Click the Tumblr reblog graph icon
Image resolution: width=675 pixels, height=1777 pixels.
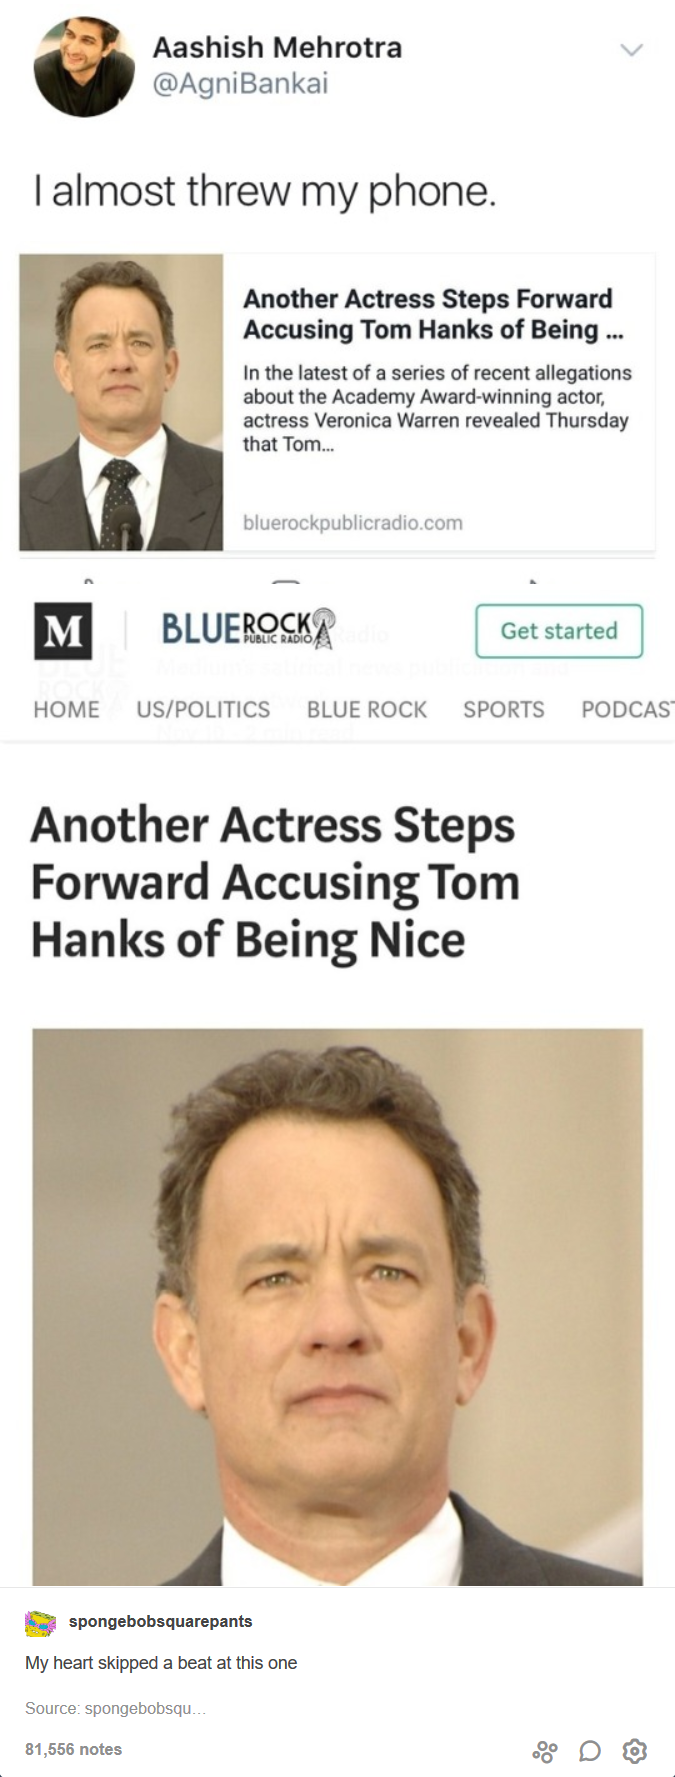coord(545,1751)
